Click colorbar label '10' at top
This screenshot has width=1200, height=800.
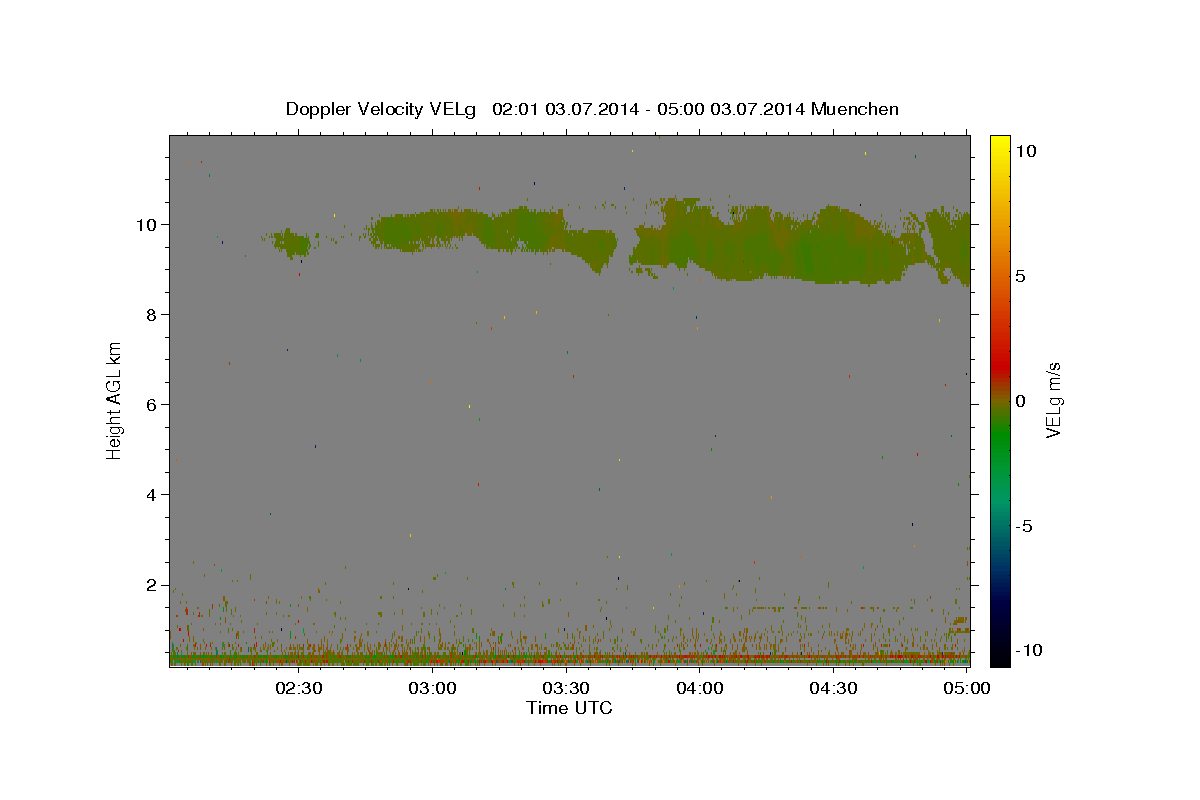point(1025,150)
